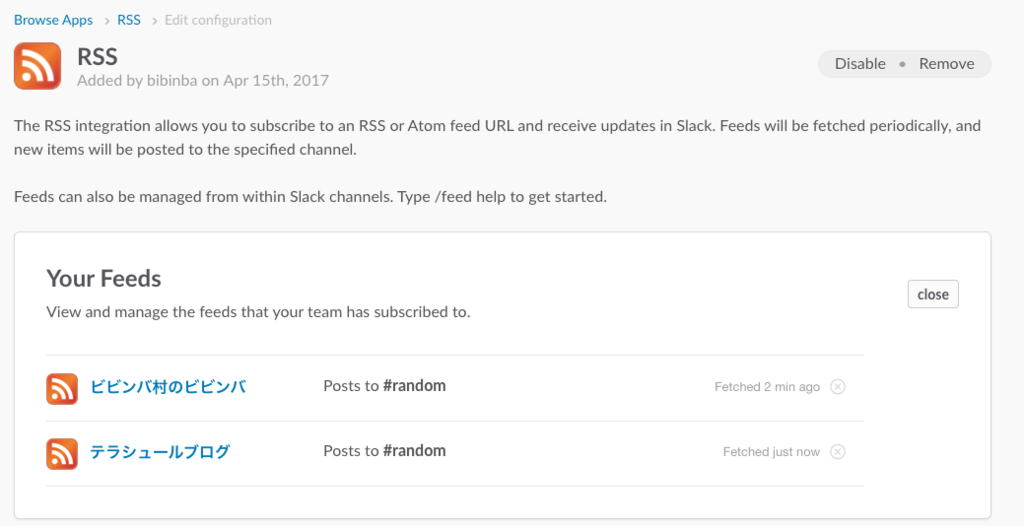Remove the テラシュールブログ feed with X icon
The height and width of the screenshot is (526, 1024).
coord(837,452)
